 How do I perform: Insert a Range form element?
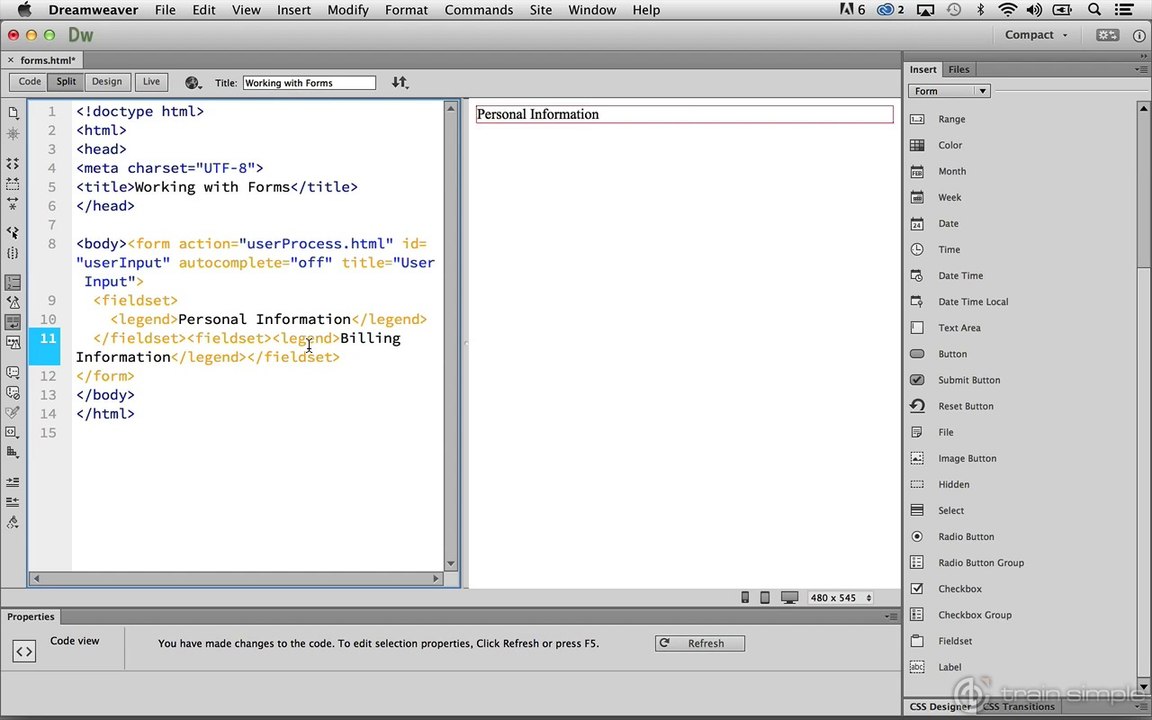tap(951, 119)
